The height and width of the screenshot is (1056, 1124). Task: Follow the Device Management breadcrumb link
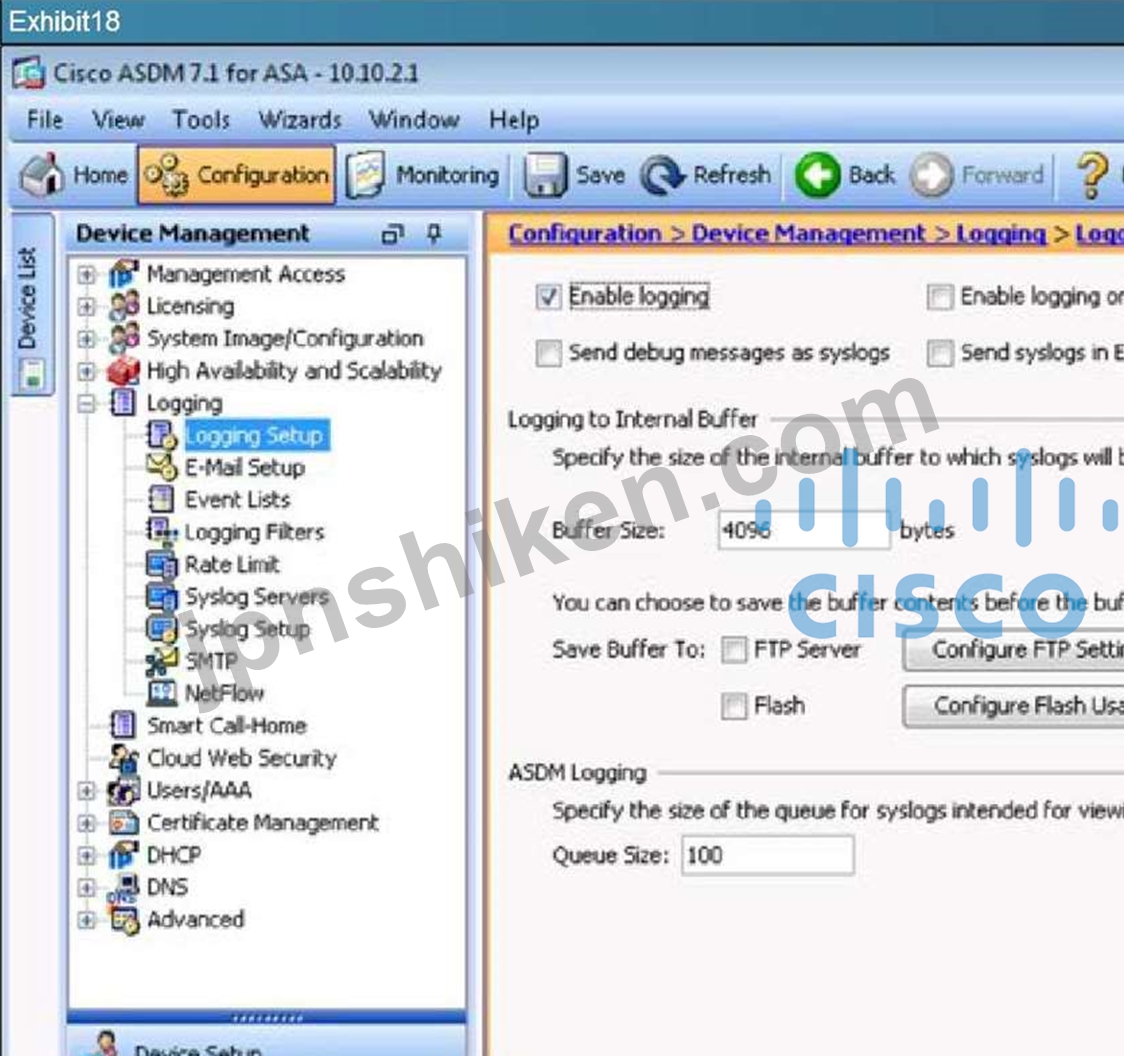pyautogui.click(x=809, y=234)
